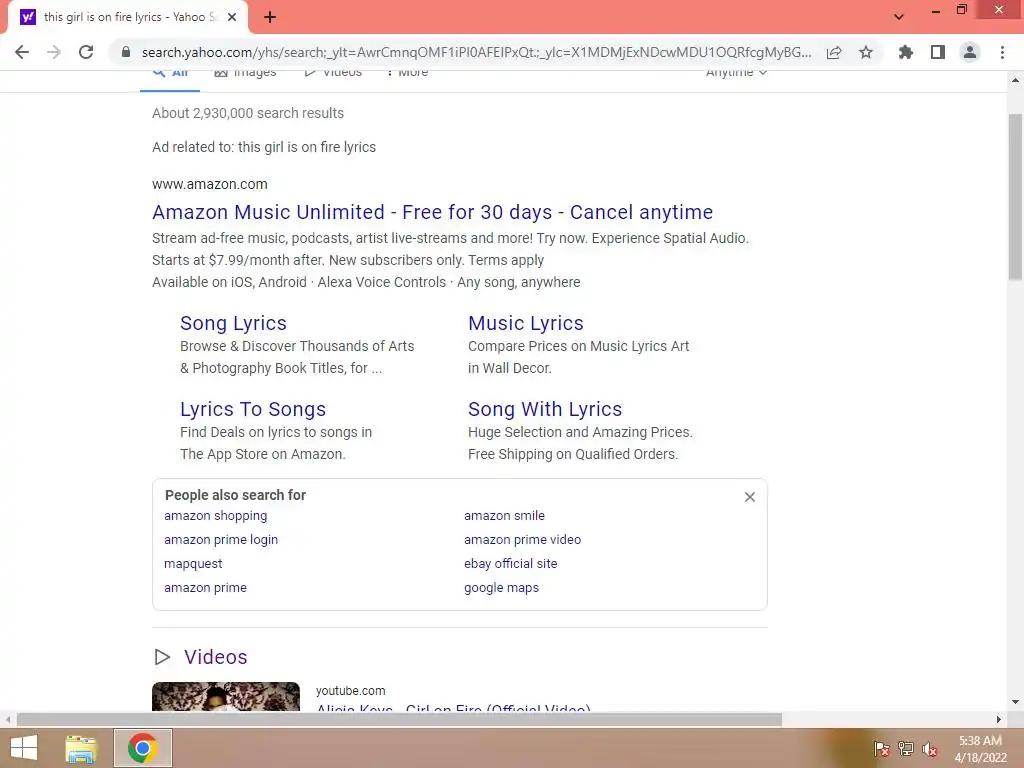The width and height of the screenshot is (1024, 768).
Task: Open the Song Lyrics link
Action: click(233, 323)
